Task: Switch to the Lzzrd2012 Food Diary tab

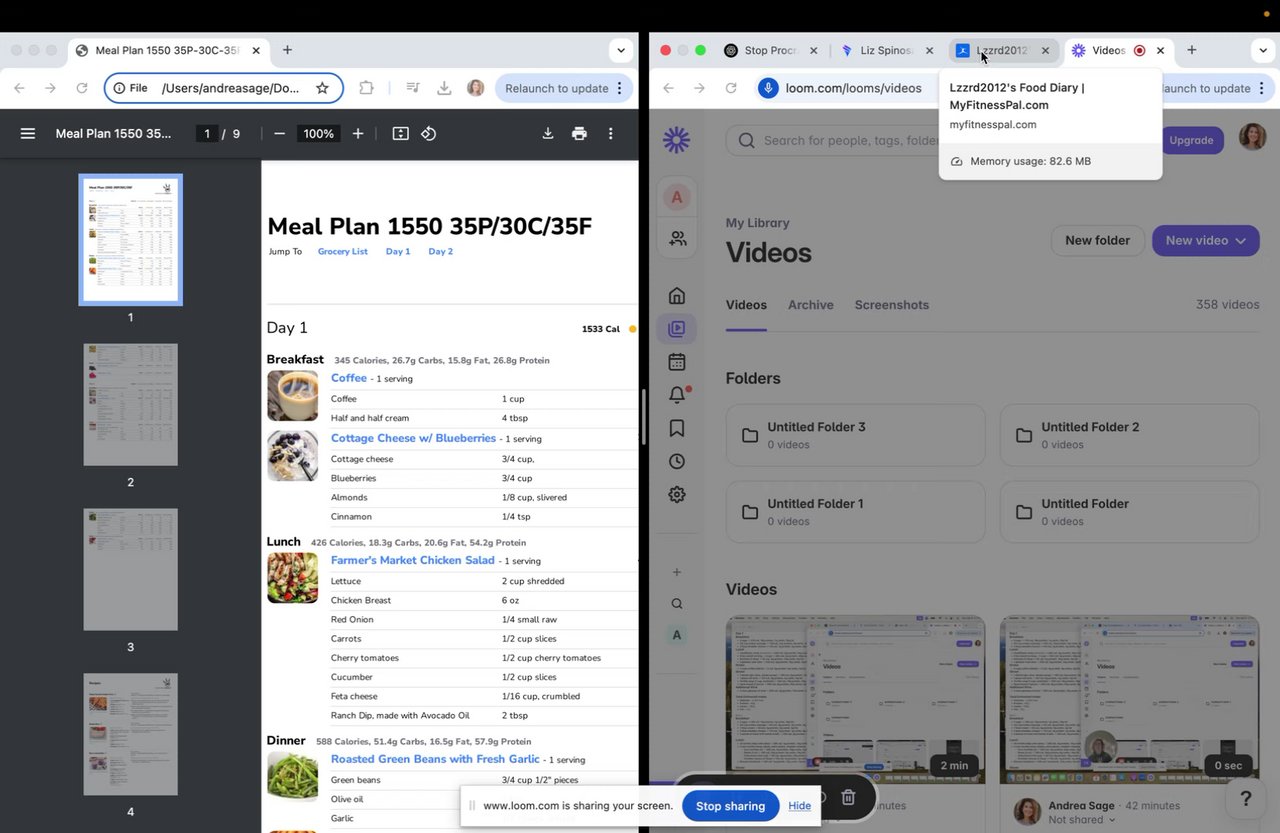Action: pyautogui.click(x=1002, y=50)
